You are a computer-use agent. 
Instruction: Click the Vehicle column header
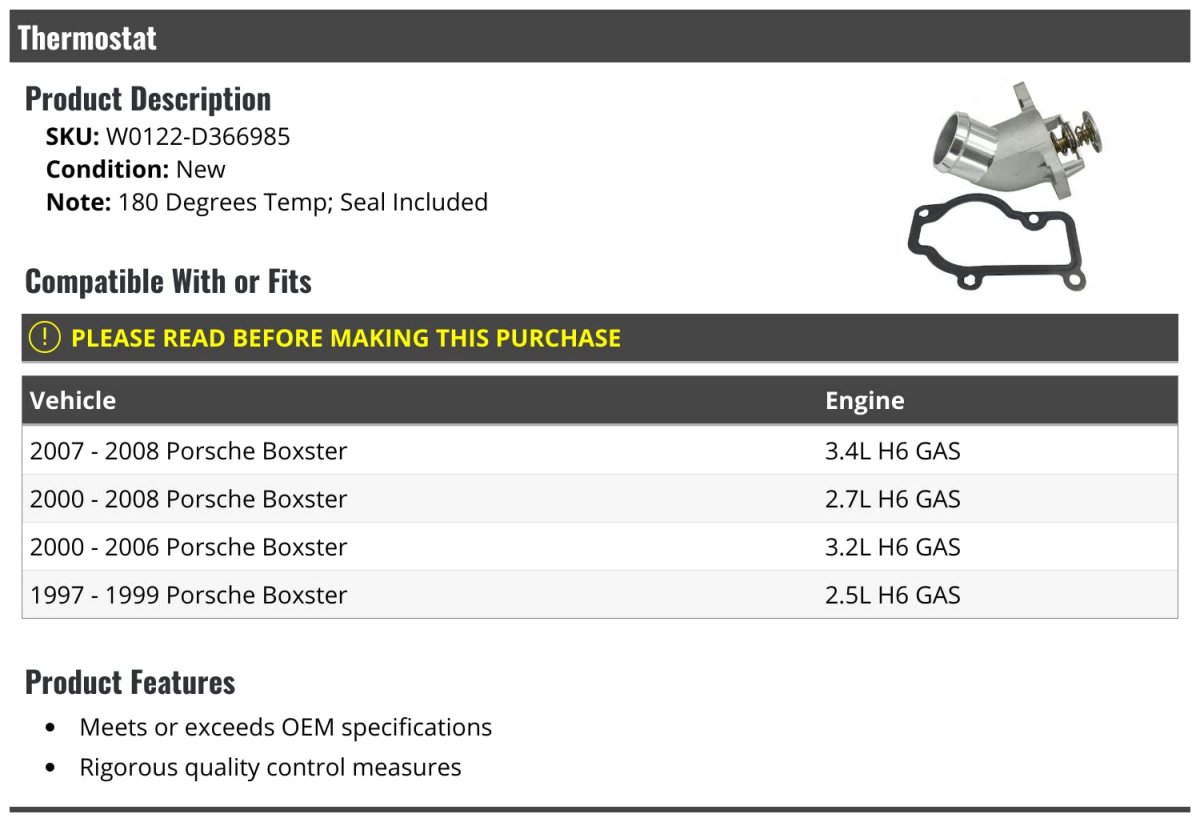click(73, 401)
